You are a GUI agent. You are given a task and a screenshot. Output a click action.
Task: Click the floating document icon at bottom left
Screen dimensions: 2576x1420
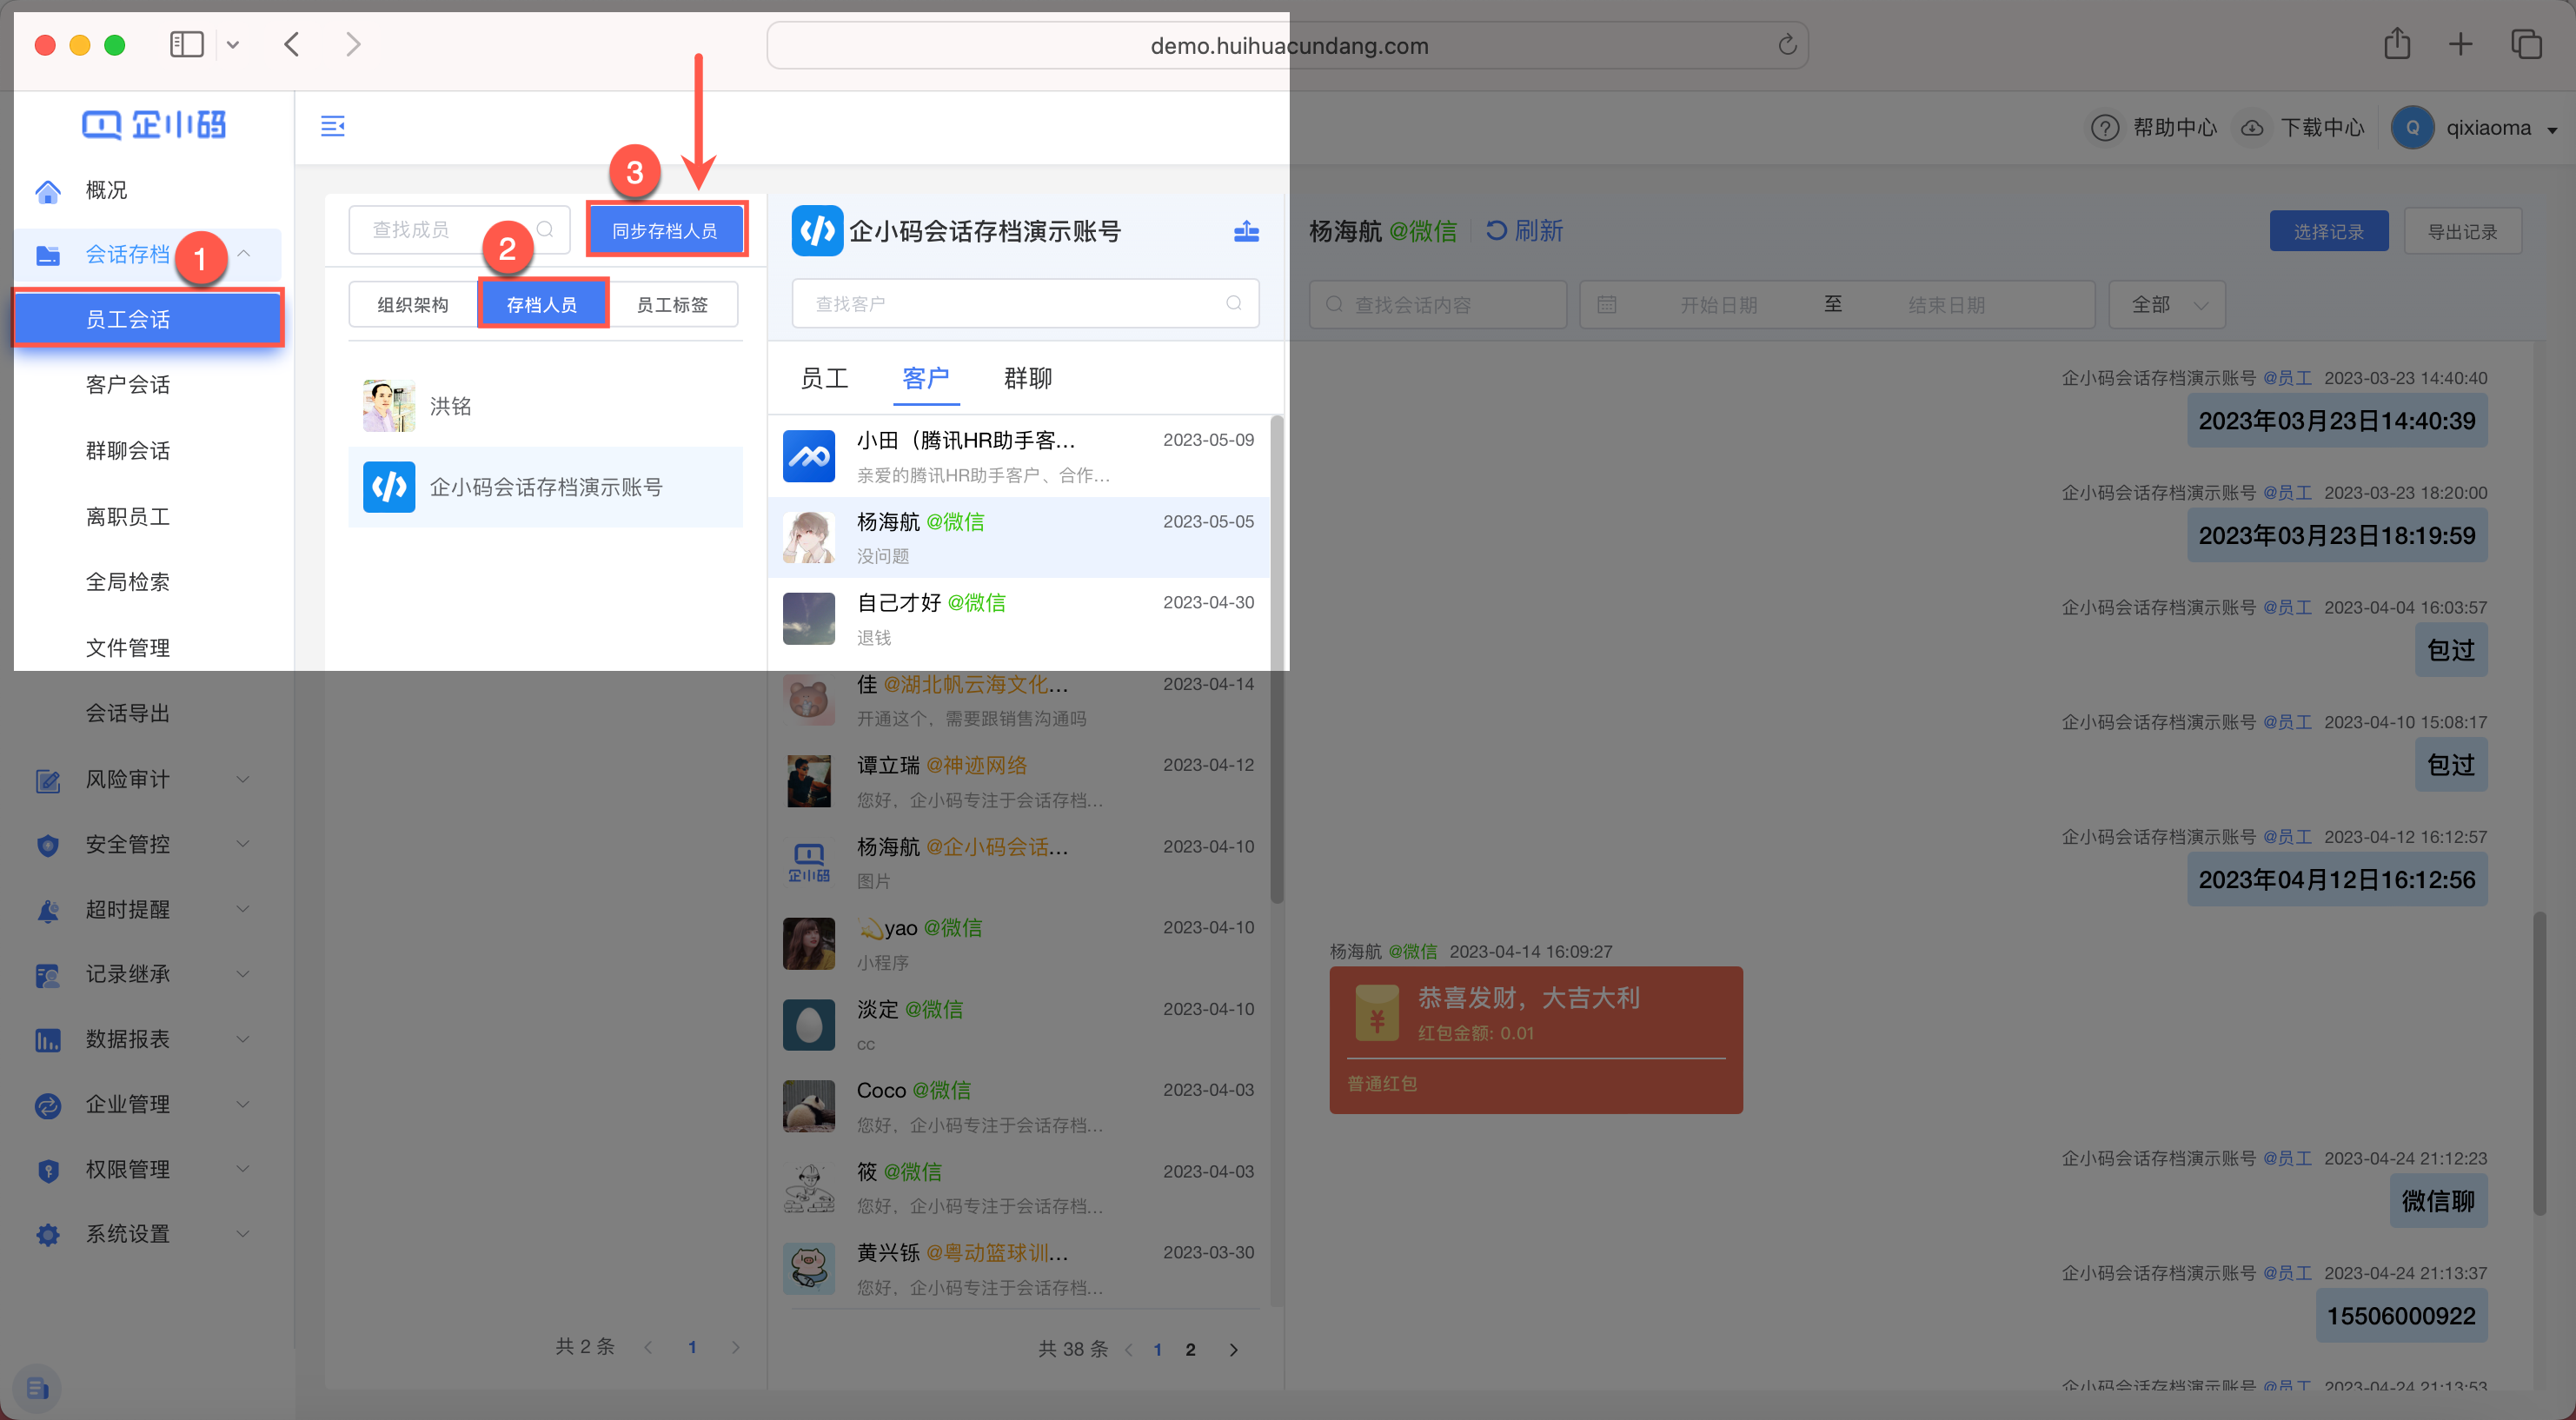37,1388
